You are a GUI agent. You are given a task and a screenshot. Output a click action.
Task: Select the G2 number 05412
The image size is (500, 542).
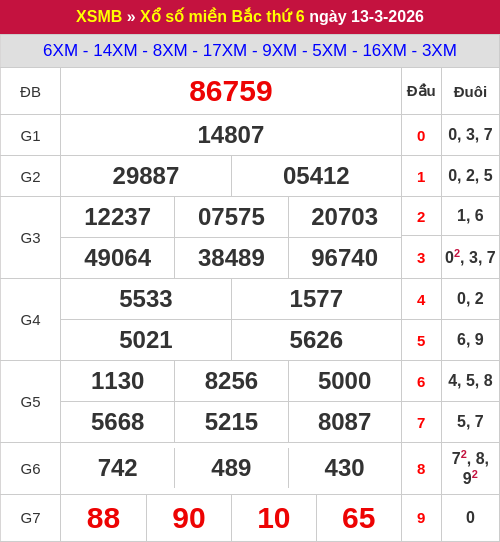(x=316, y=176)
